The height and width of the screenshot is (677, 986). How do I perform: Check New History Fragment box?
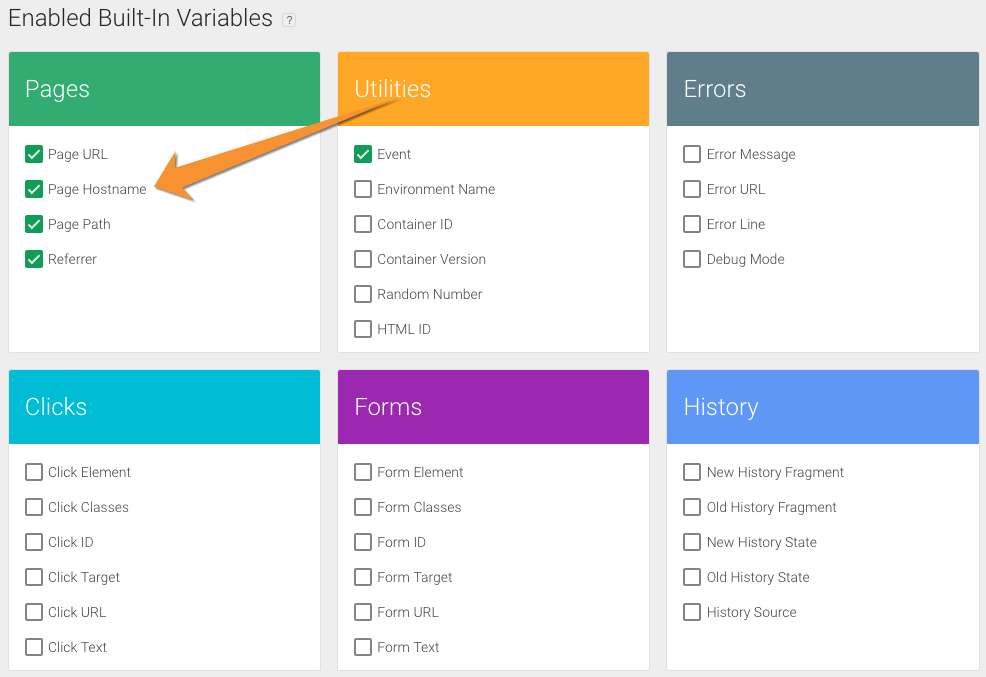(x=692, y=472)
